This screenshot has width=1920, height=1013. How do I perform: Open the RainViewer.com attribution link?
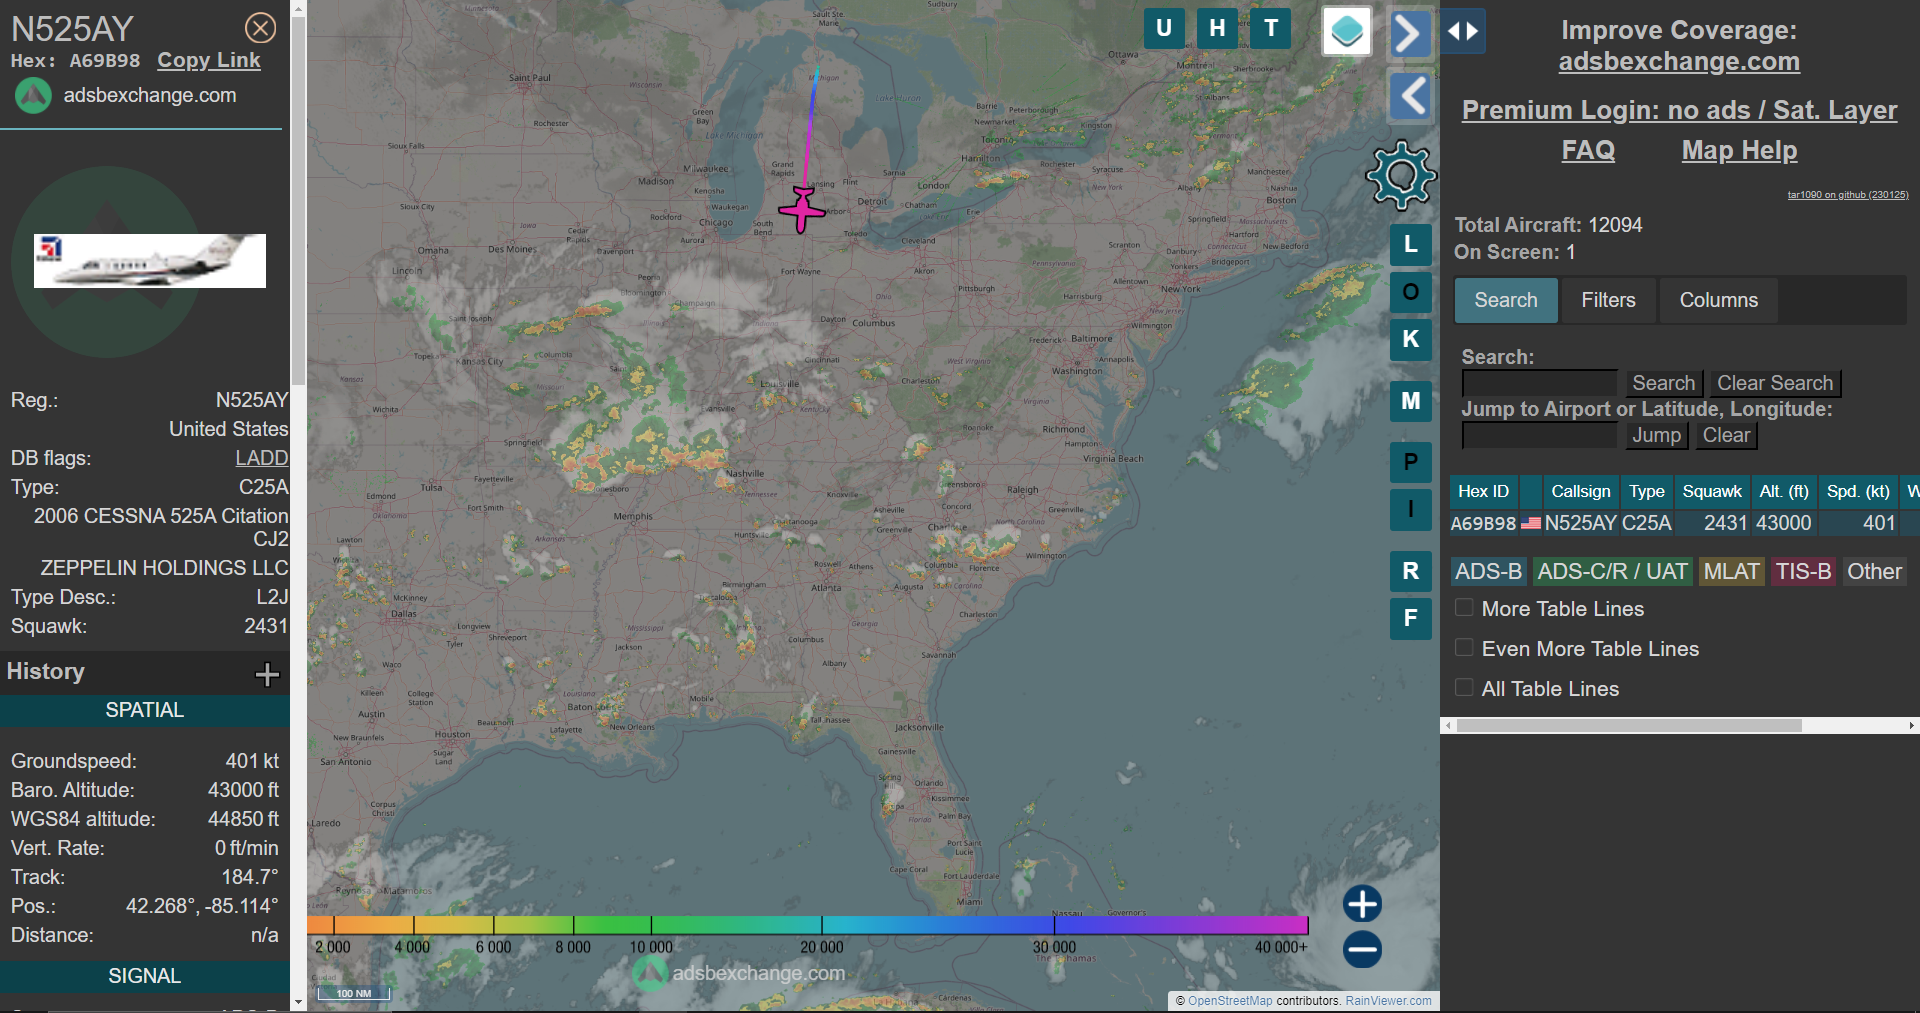click(x=1388, y=1001)
